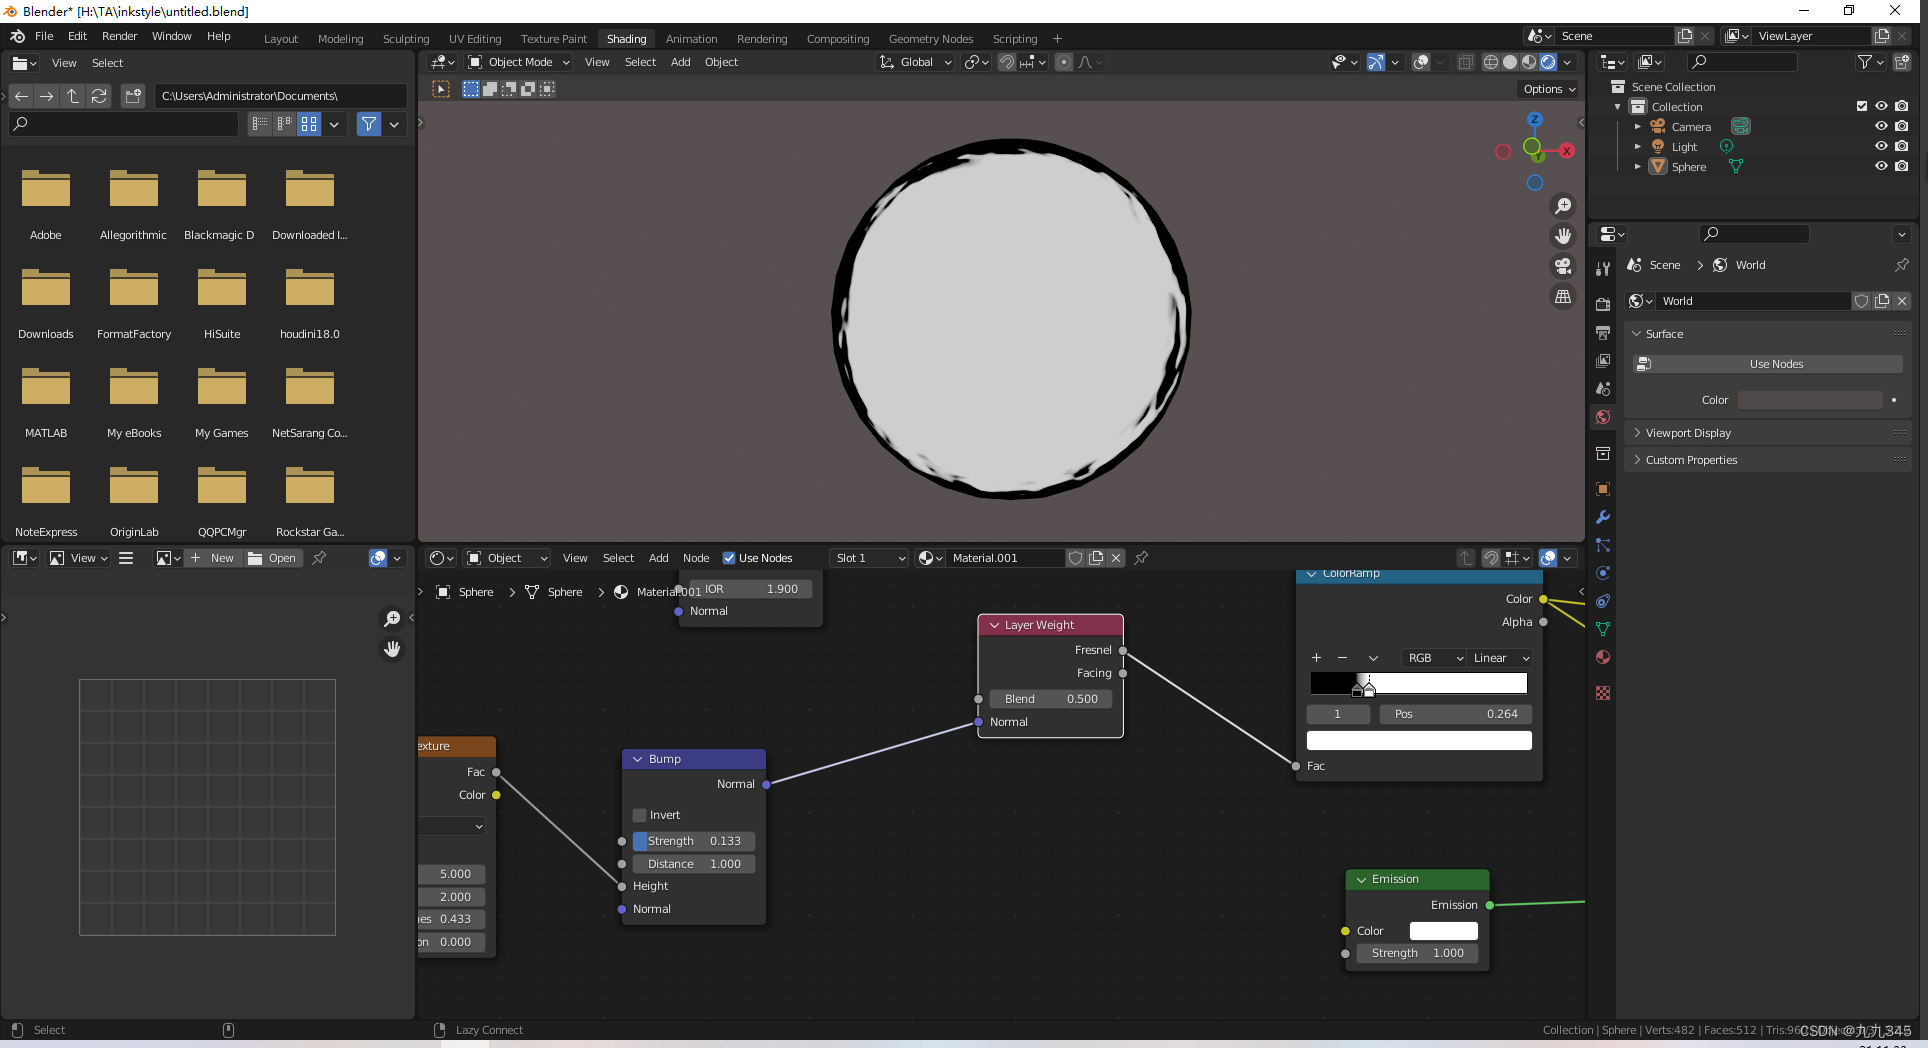Viewport: 1928px width, 1048px height.
Task: Open the World properties tab icon
Action: pos(1603,417)
